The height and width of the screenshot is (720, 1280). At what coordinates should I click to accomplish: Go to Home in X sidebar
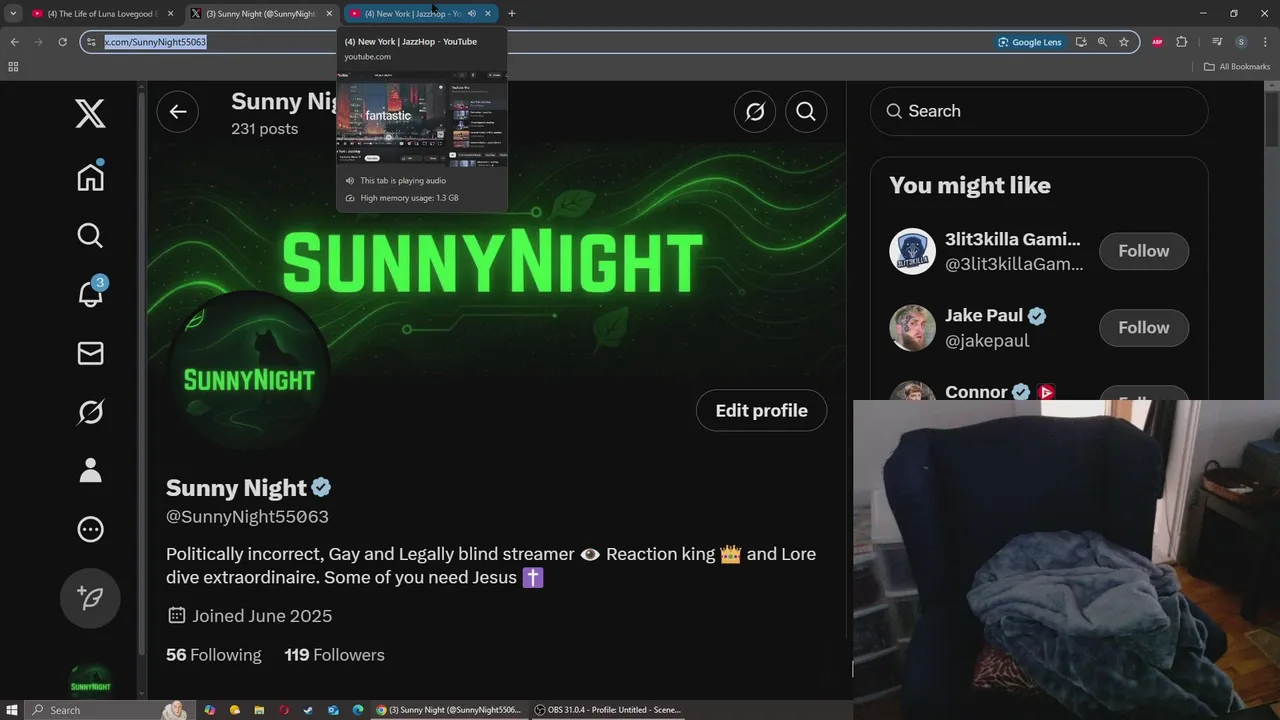90,176
